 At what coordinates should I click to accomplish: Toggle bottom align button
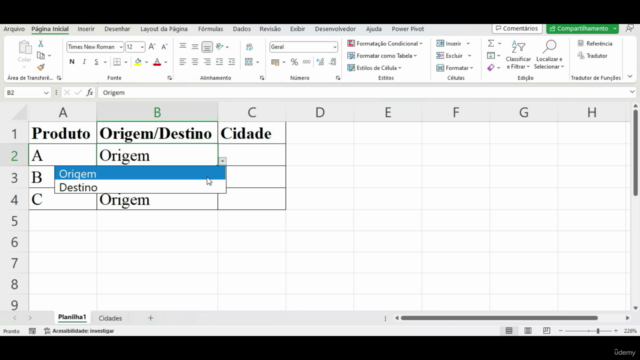point(207,47)
